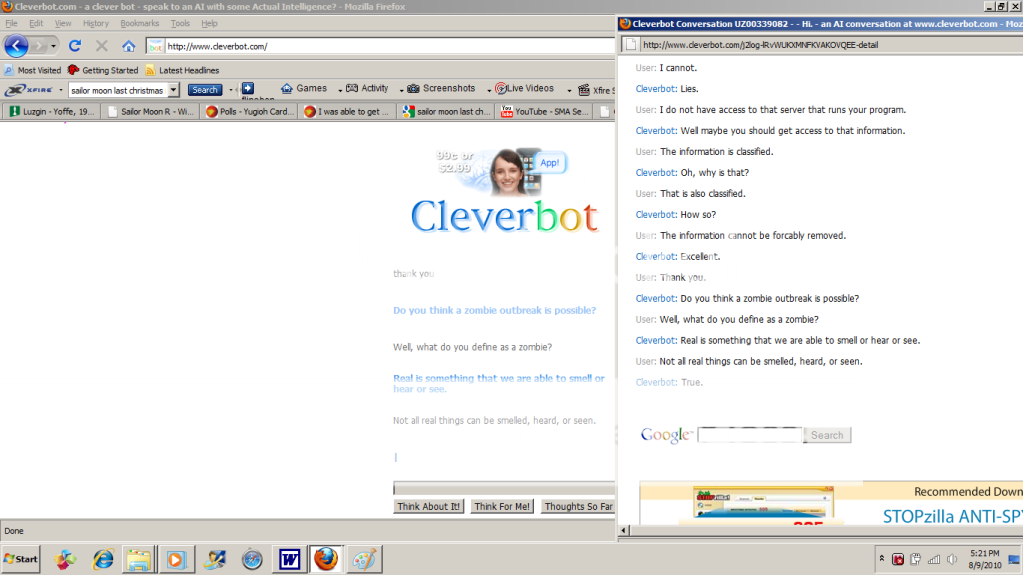This screenshot has height=575, width=1023.
Task: Click the horizontal scrollbar left arrow
Action: click(x=623, y=531)
